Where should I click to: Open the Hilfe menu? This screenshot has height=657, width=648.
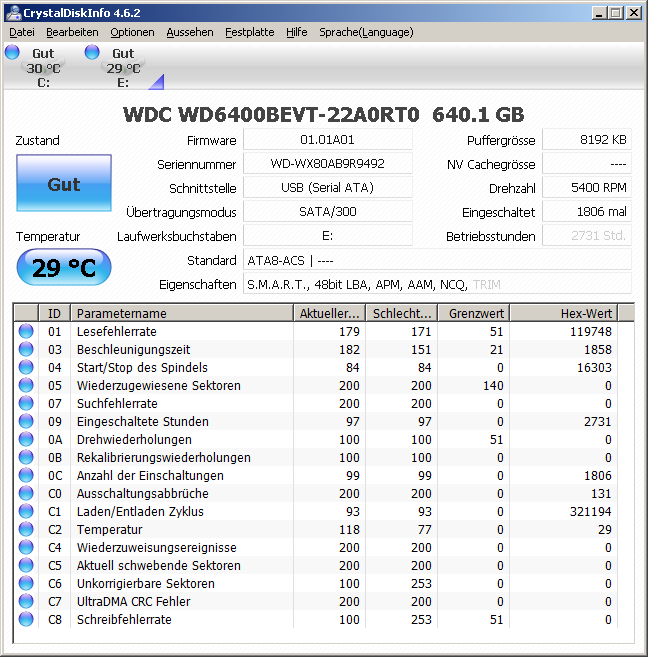297,32
